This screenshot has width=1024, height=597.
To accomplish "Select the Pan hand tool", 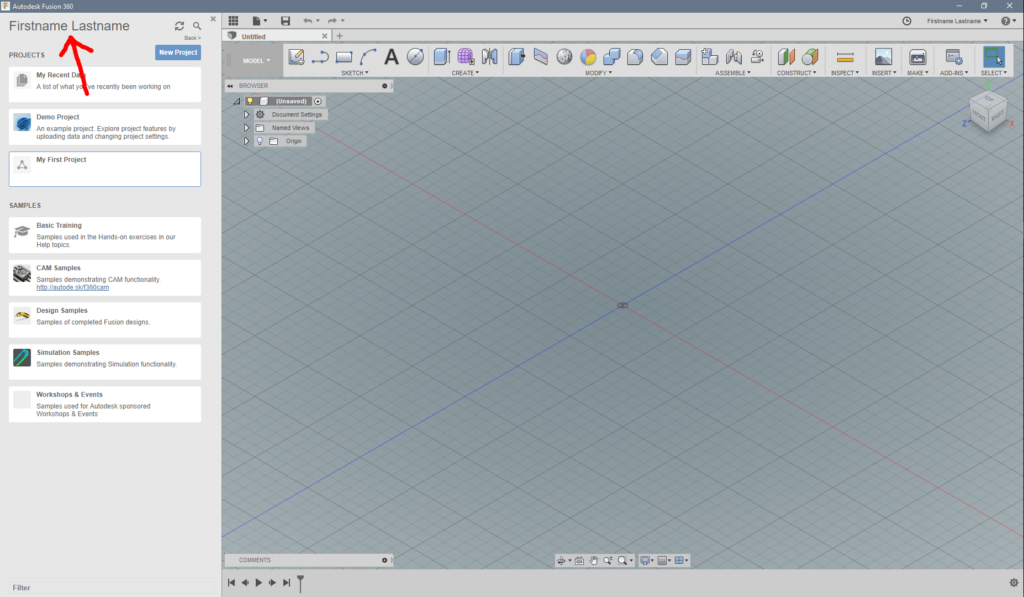I will 593,561.
